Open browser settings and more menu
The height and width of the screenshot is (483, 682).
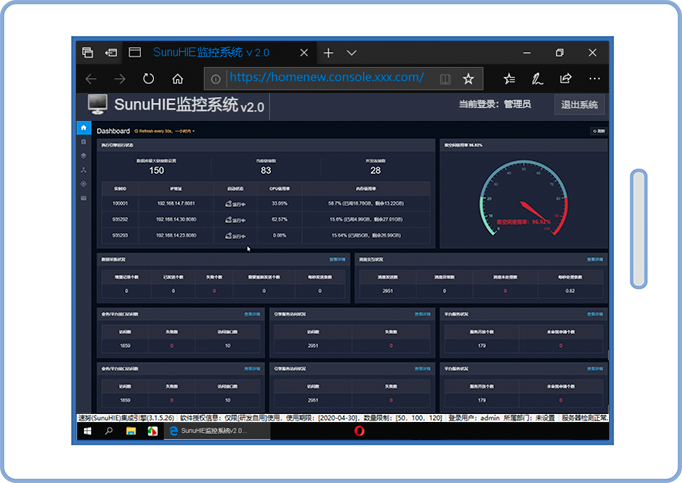tap(595, 78)
